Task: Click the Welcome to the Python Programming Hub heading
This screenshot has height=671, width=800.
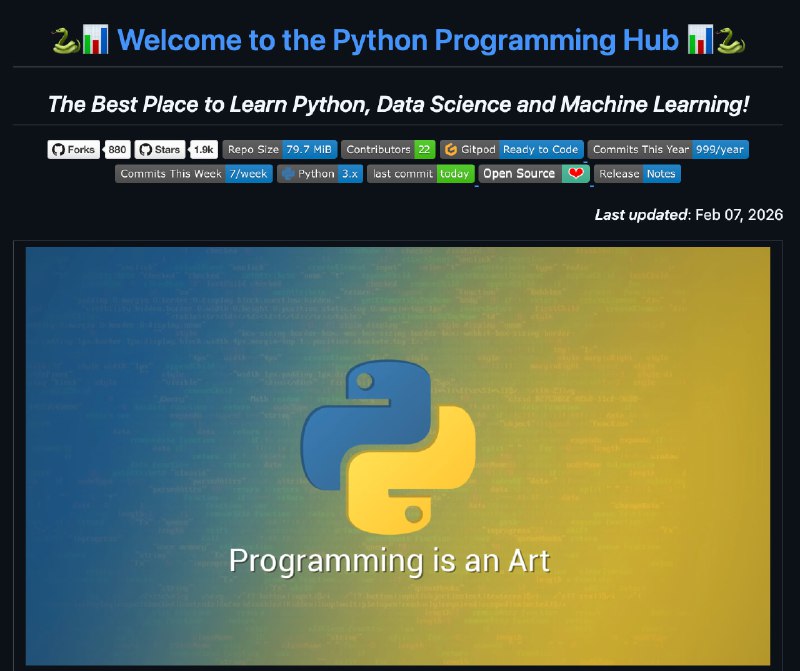Action: pos(400,41)
